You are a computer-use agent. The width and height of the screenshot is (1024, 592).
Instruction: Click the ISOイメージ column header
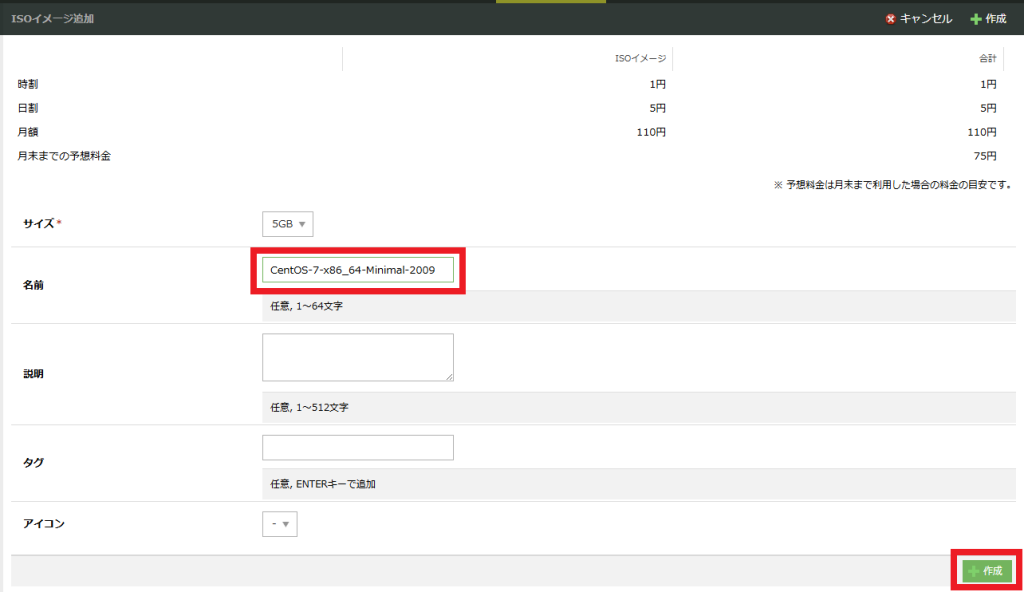click(x=640, y=58)
